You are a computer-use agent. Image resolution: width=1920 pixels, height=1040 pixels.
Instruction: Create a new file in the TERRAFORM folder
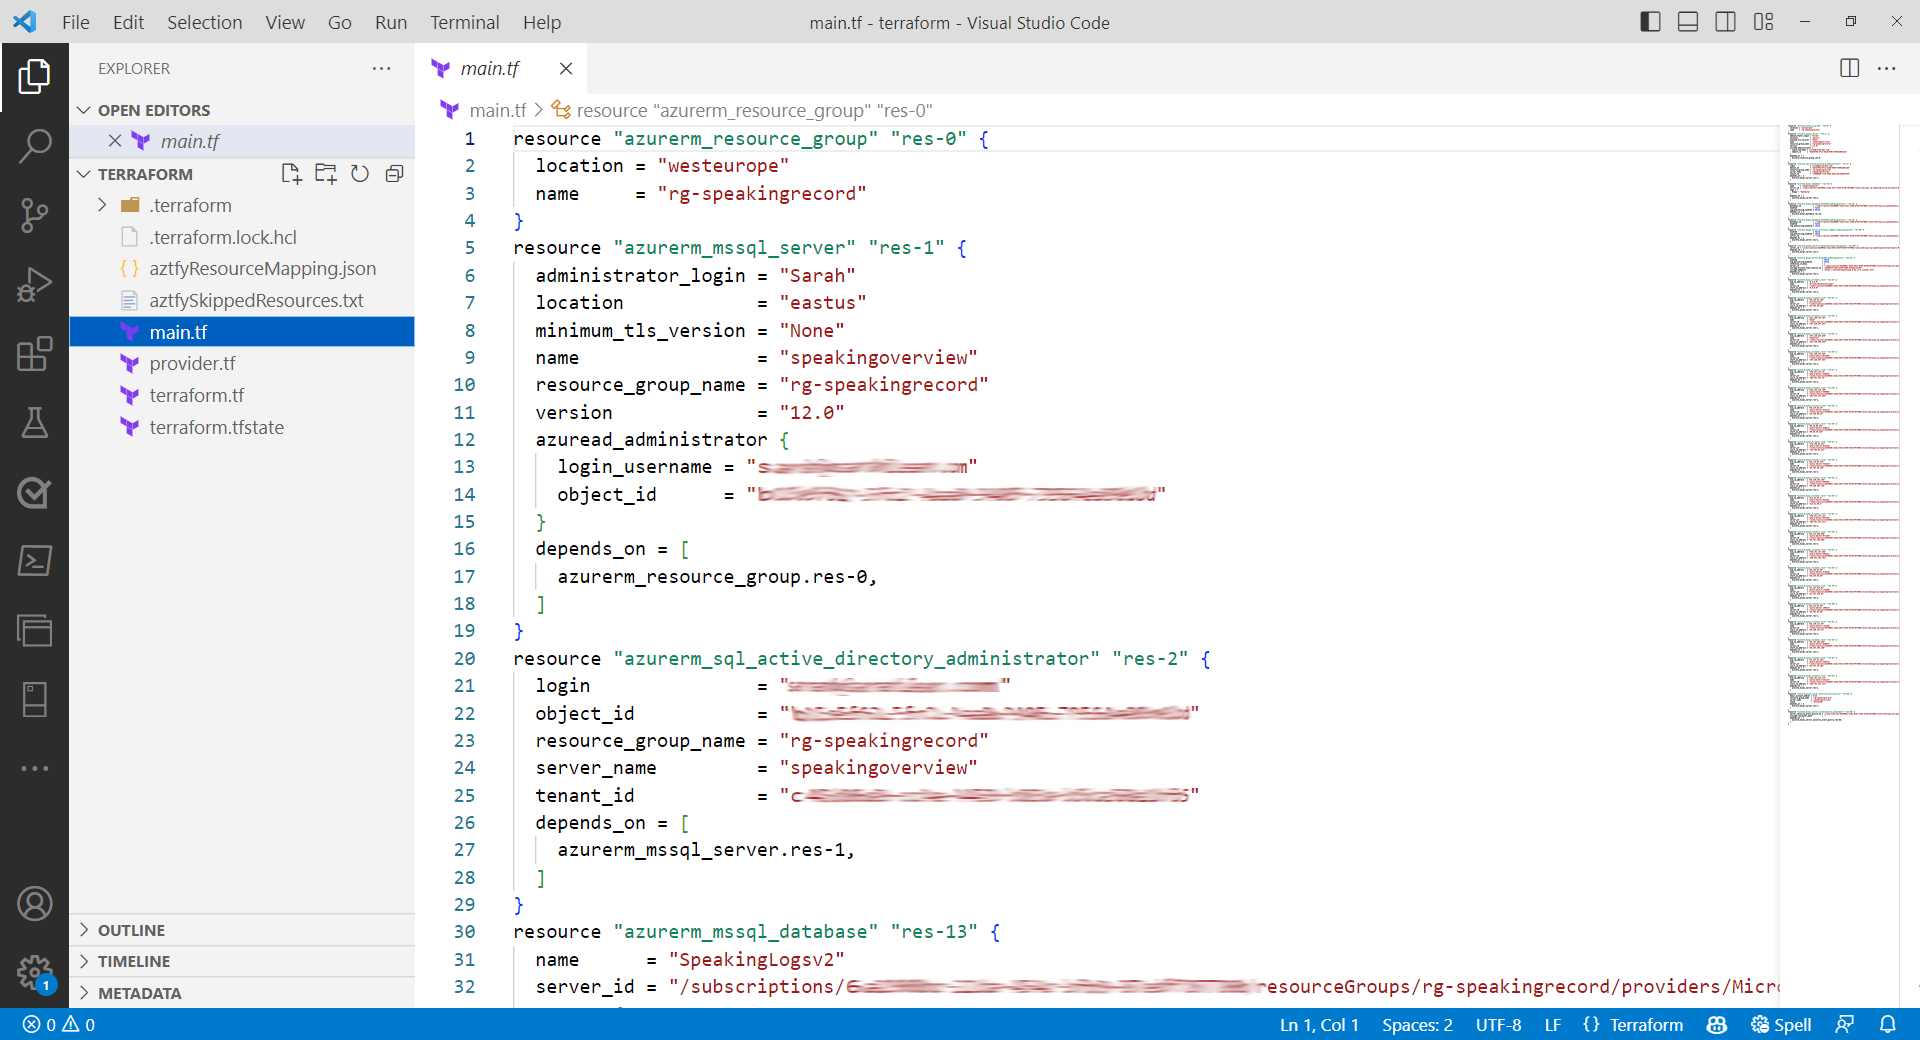[x=291, y=173]
